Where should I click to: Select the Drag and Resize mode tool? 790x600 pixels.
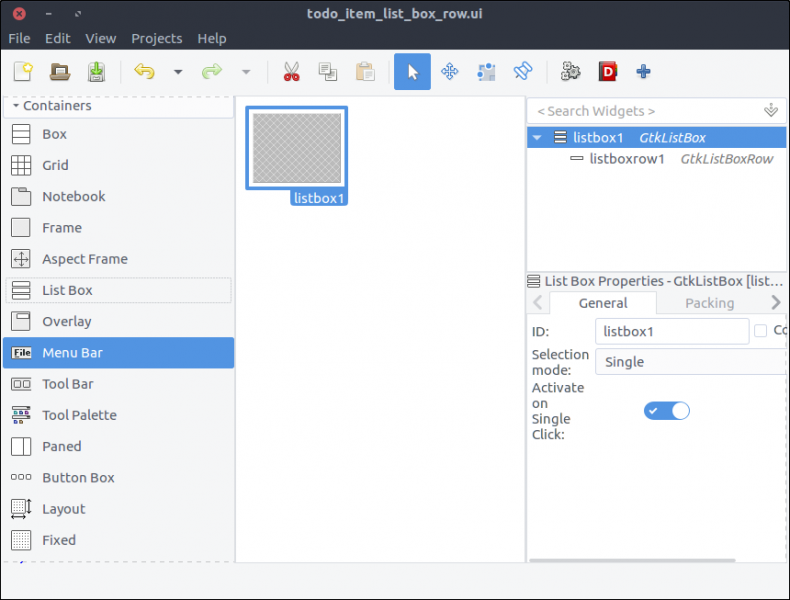pyautogui.click(x=450, y=72)
